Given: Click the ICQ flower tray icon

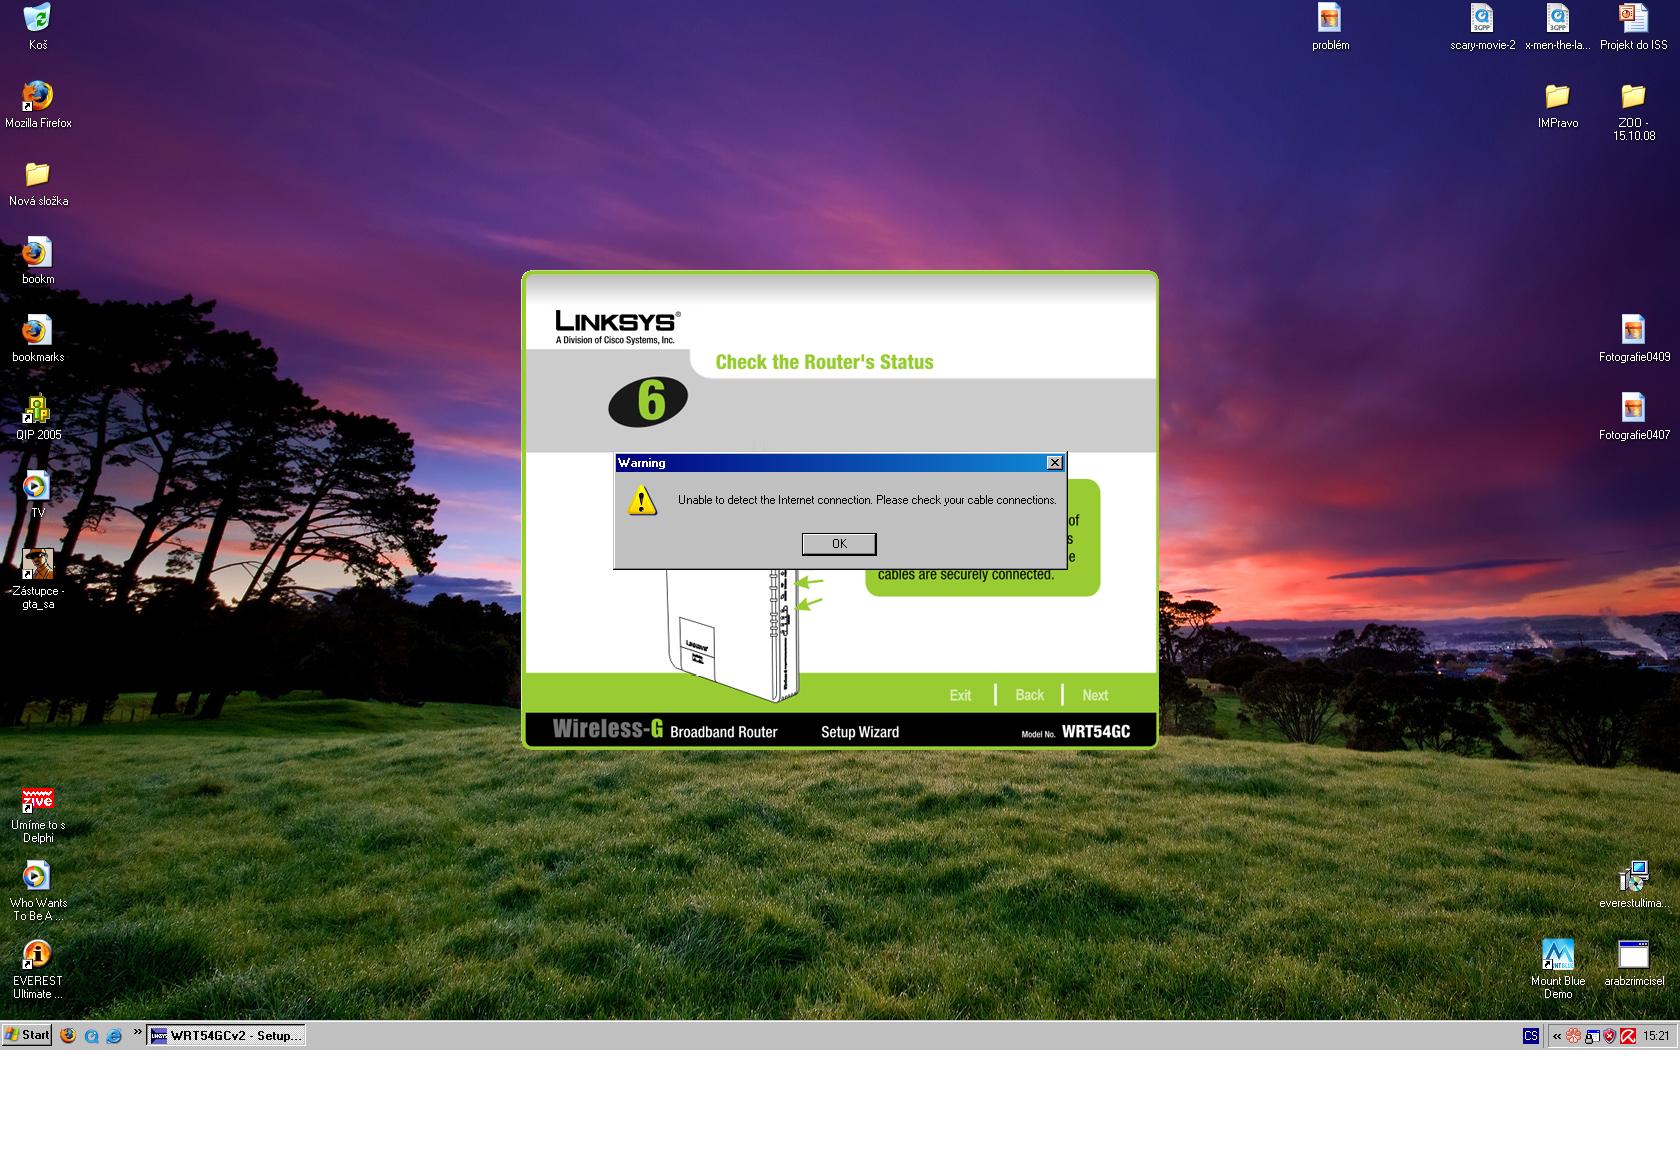Looking at the screenshot, I should click(x=1573, y=1036).
